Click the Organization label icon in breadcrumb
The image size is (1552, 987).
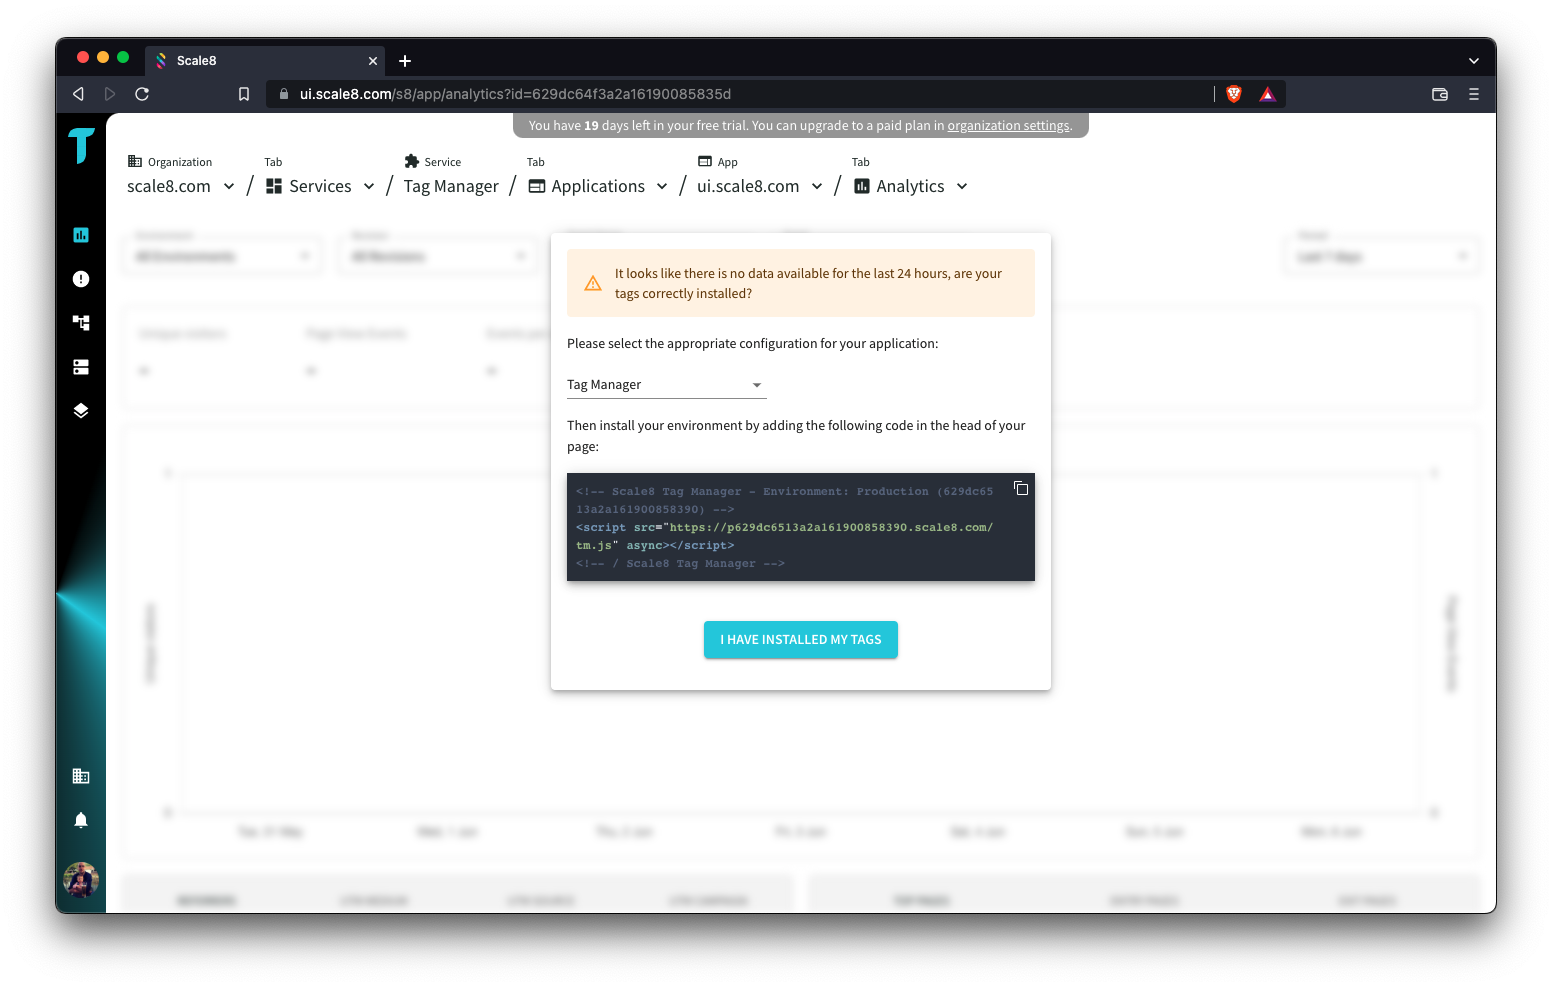click(x=135, y=161)
